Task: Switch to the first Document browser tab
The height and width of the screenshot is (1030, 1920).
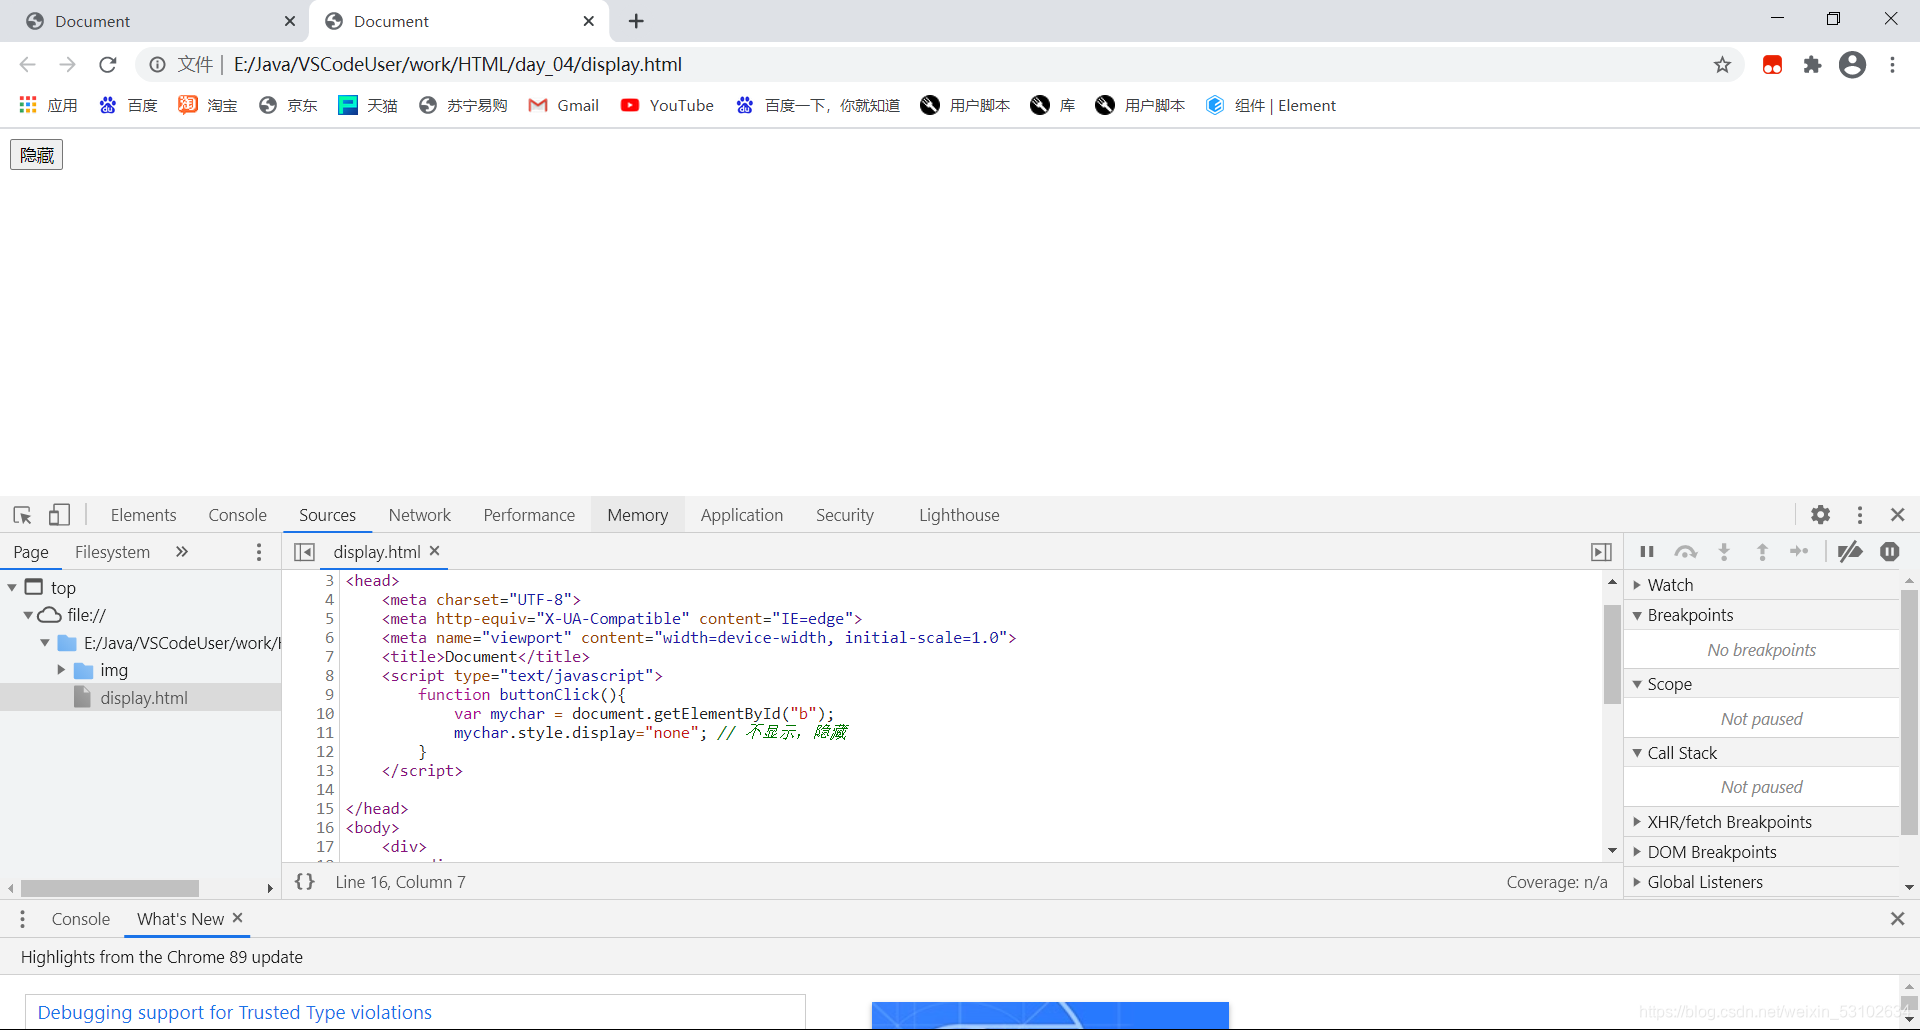Action: pyautogui.click(x=155, y=21)
